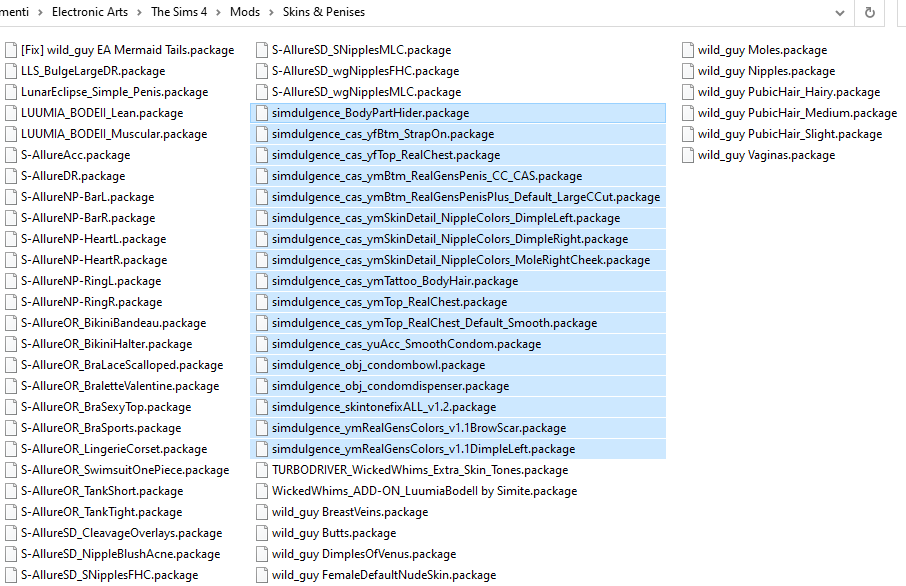Viewport: 906px width, 586px height.
Task: Select the file icon of simdulgence_BodyPartHider.package
Action: 262,113
